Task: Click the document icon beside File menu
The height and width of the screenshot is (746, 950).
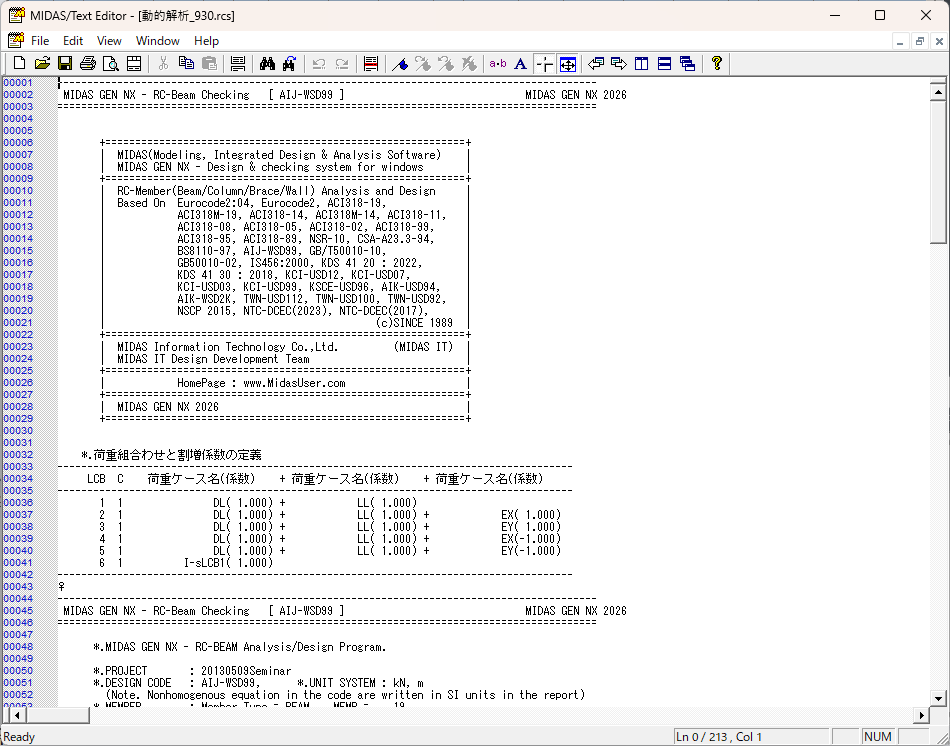Action: click(16, 41)
